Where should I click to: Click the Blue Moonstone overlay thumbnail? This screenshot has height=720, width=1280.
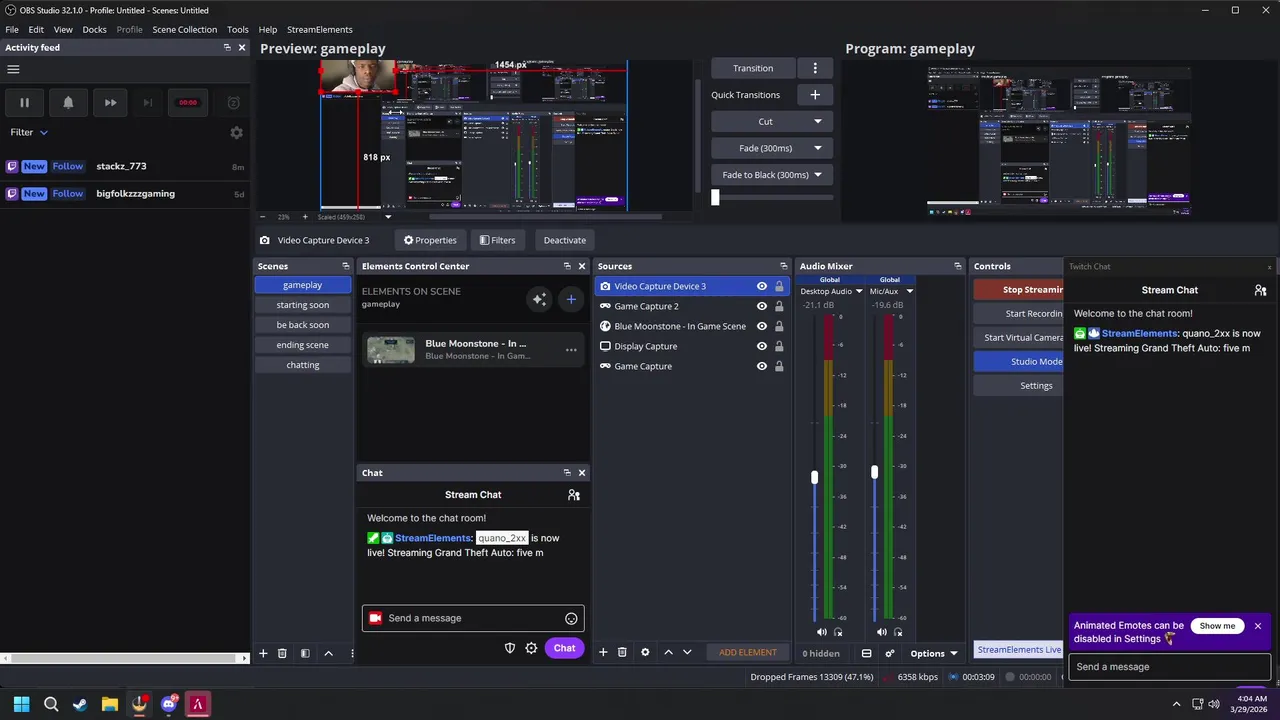(391, 350)
